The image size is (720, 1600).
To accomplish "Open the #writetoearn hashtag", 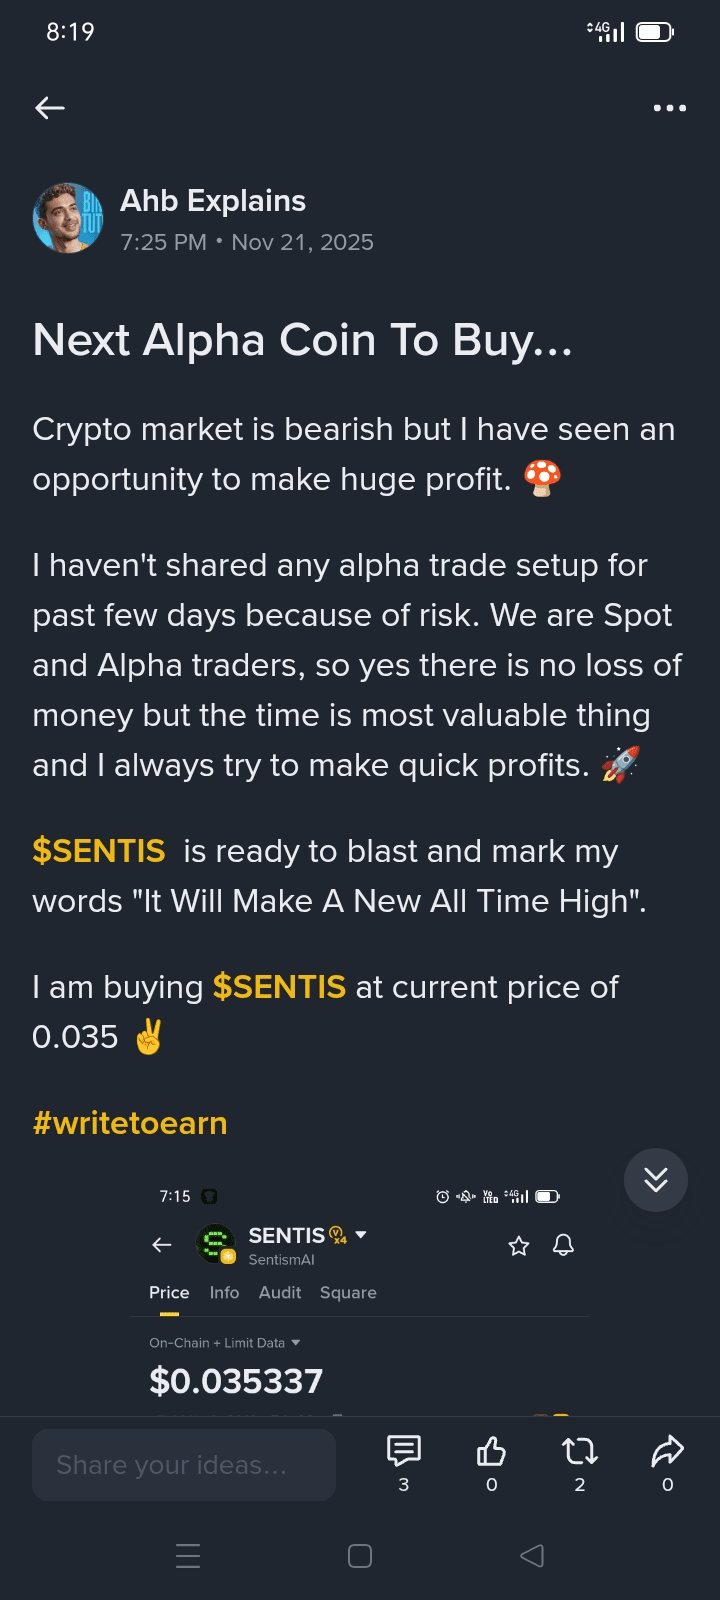I will pyautogui.click(x=130, y=1123).
